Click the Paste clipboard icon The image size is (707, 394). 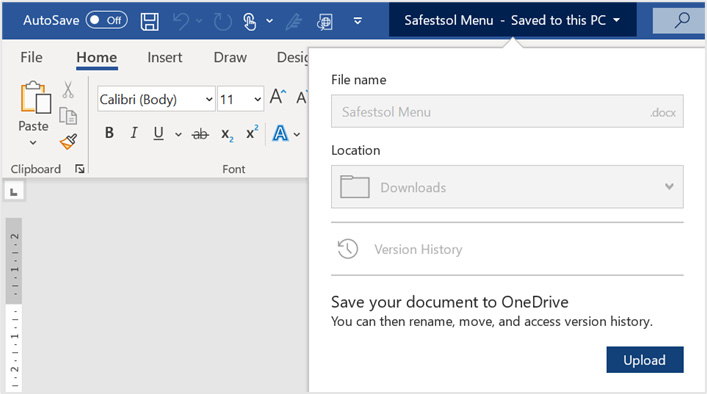pyautogui.click(x=35, y=96)
